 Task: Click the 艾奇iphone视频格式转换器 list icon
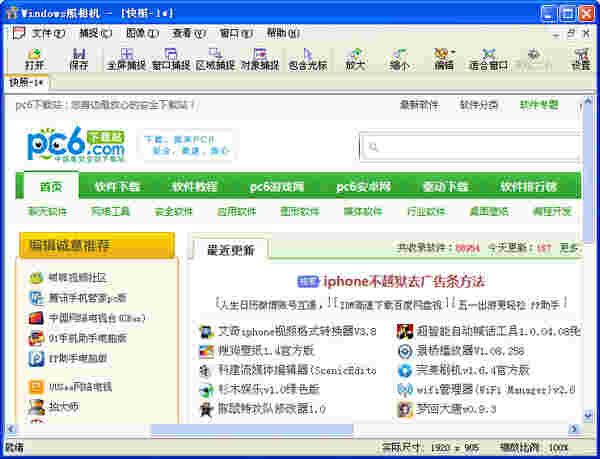pos(207,331)
